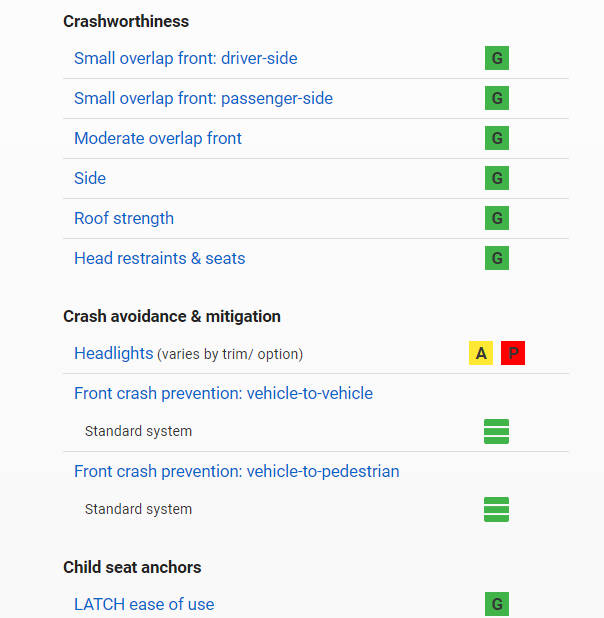604x618 pixels.
Task: Go to Moderate overlap front results
Action: click(x=158, y=138)
